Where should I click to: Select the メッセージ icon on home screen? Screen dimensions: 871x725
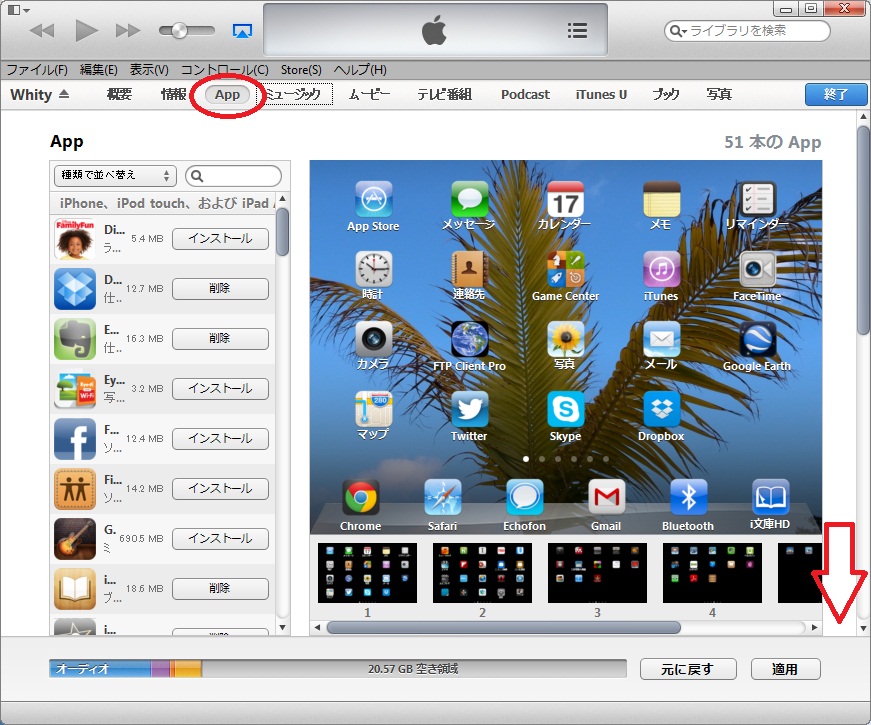[x=469, y=199]
